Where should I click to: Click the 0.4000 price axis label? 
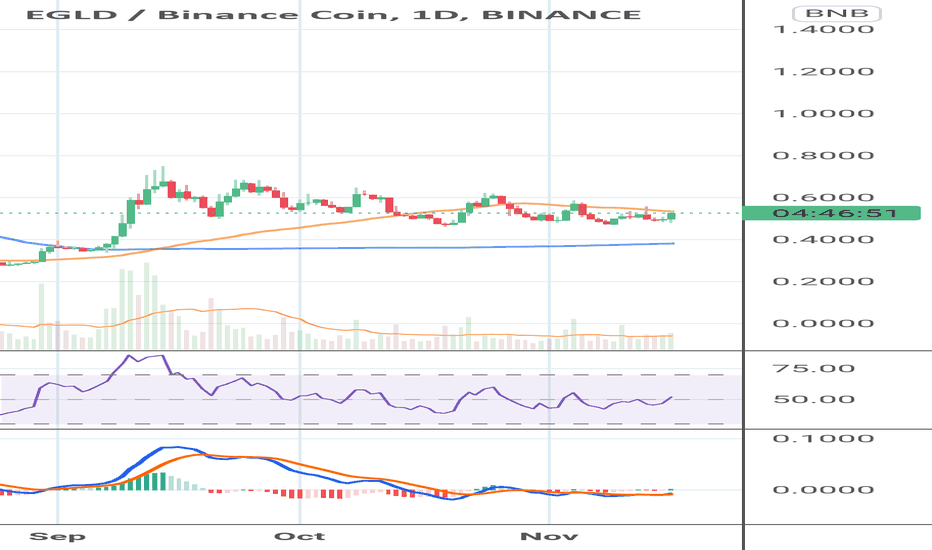823,240
